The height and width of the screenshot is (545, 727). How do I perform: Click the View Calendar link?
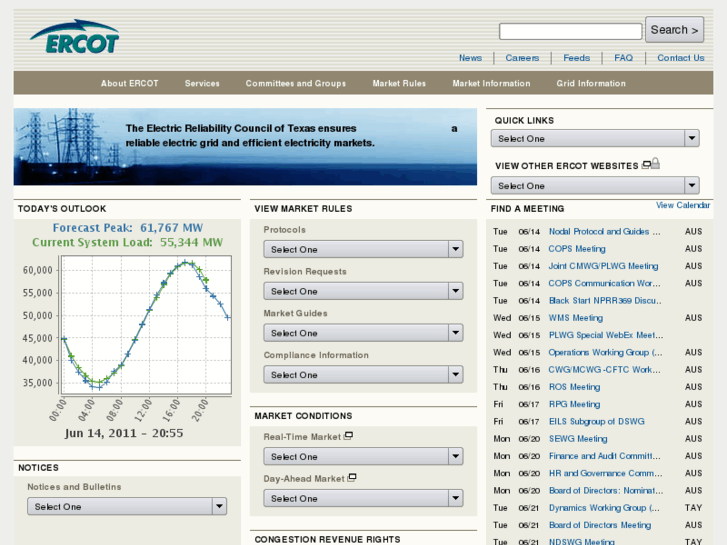[x=682, y=205]
